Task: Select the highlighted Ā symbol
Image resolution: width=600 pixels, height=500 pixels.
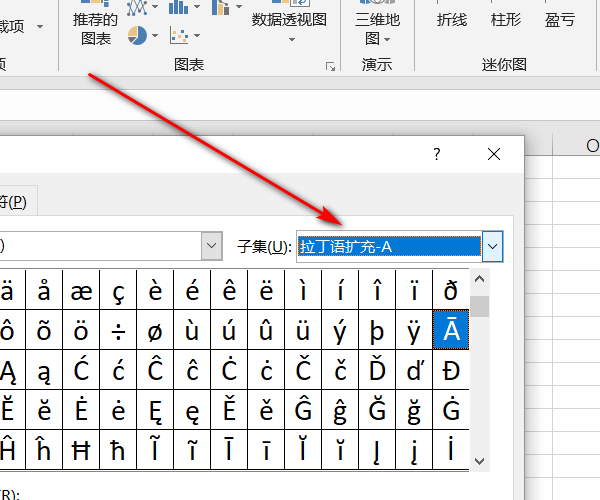Action: [x=451, y=328]
